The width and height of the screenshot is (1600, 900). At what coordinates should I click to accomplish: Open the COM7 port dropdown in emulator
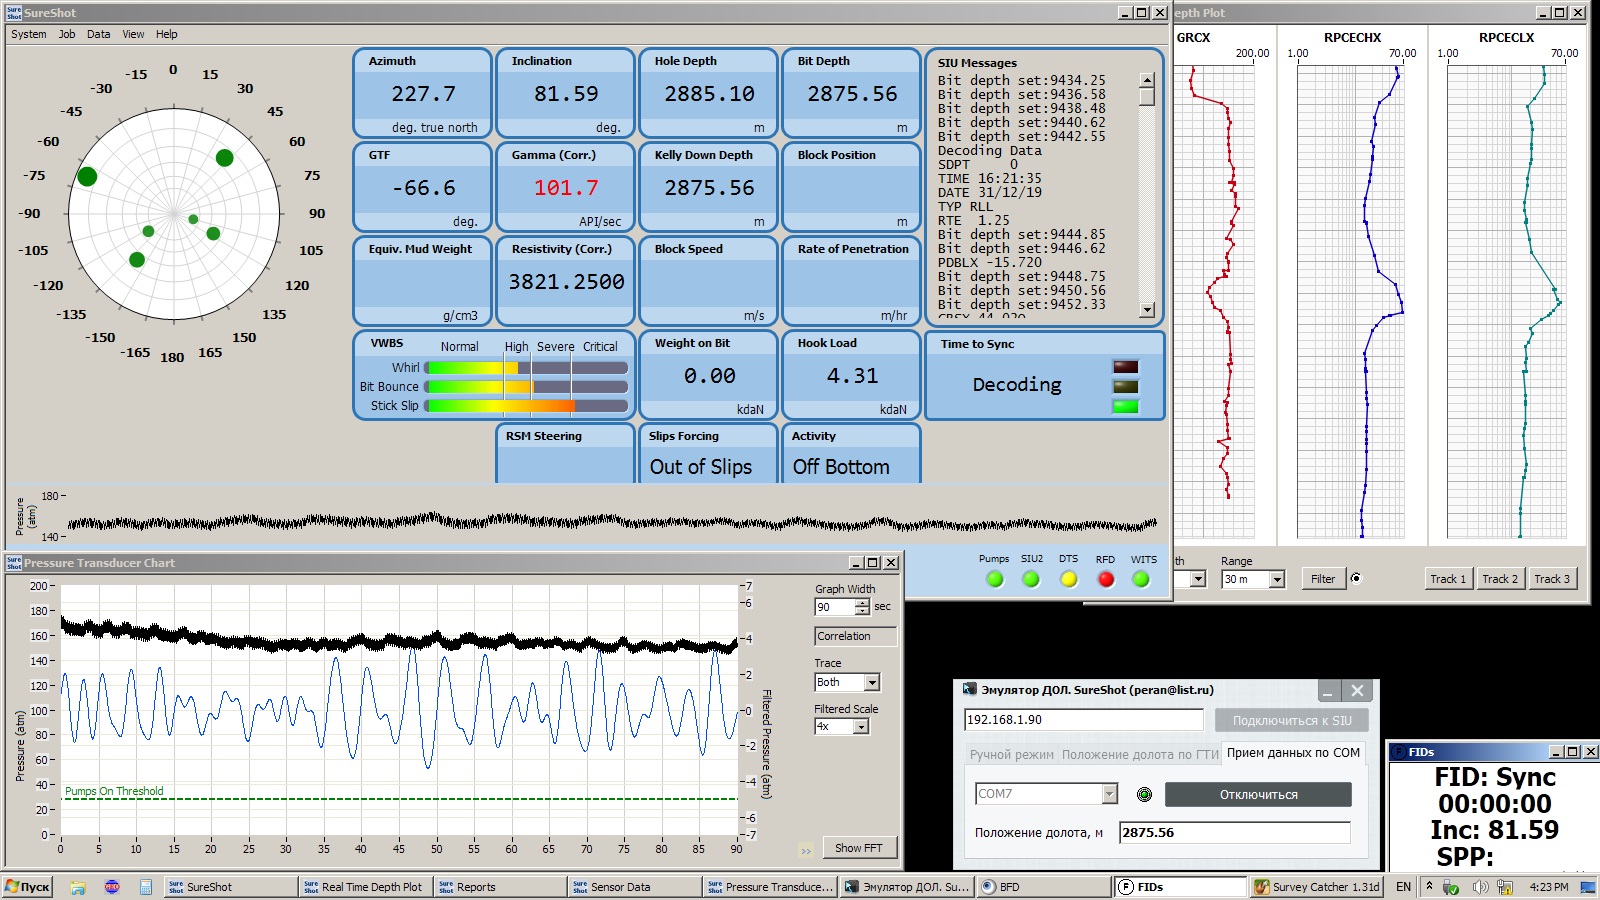[x=1109, y=794]
